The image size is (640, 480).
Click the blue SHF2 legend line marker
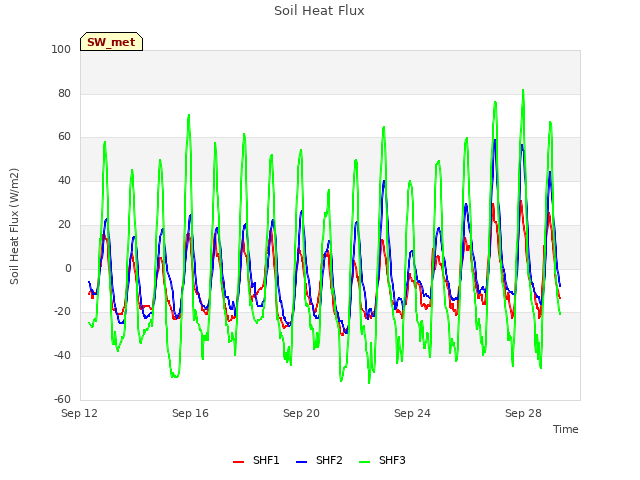tap(302, 462)
